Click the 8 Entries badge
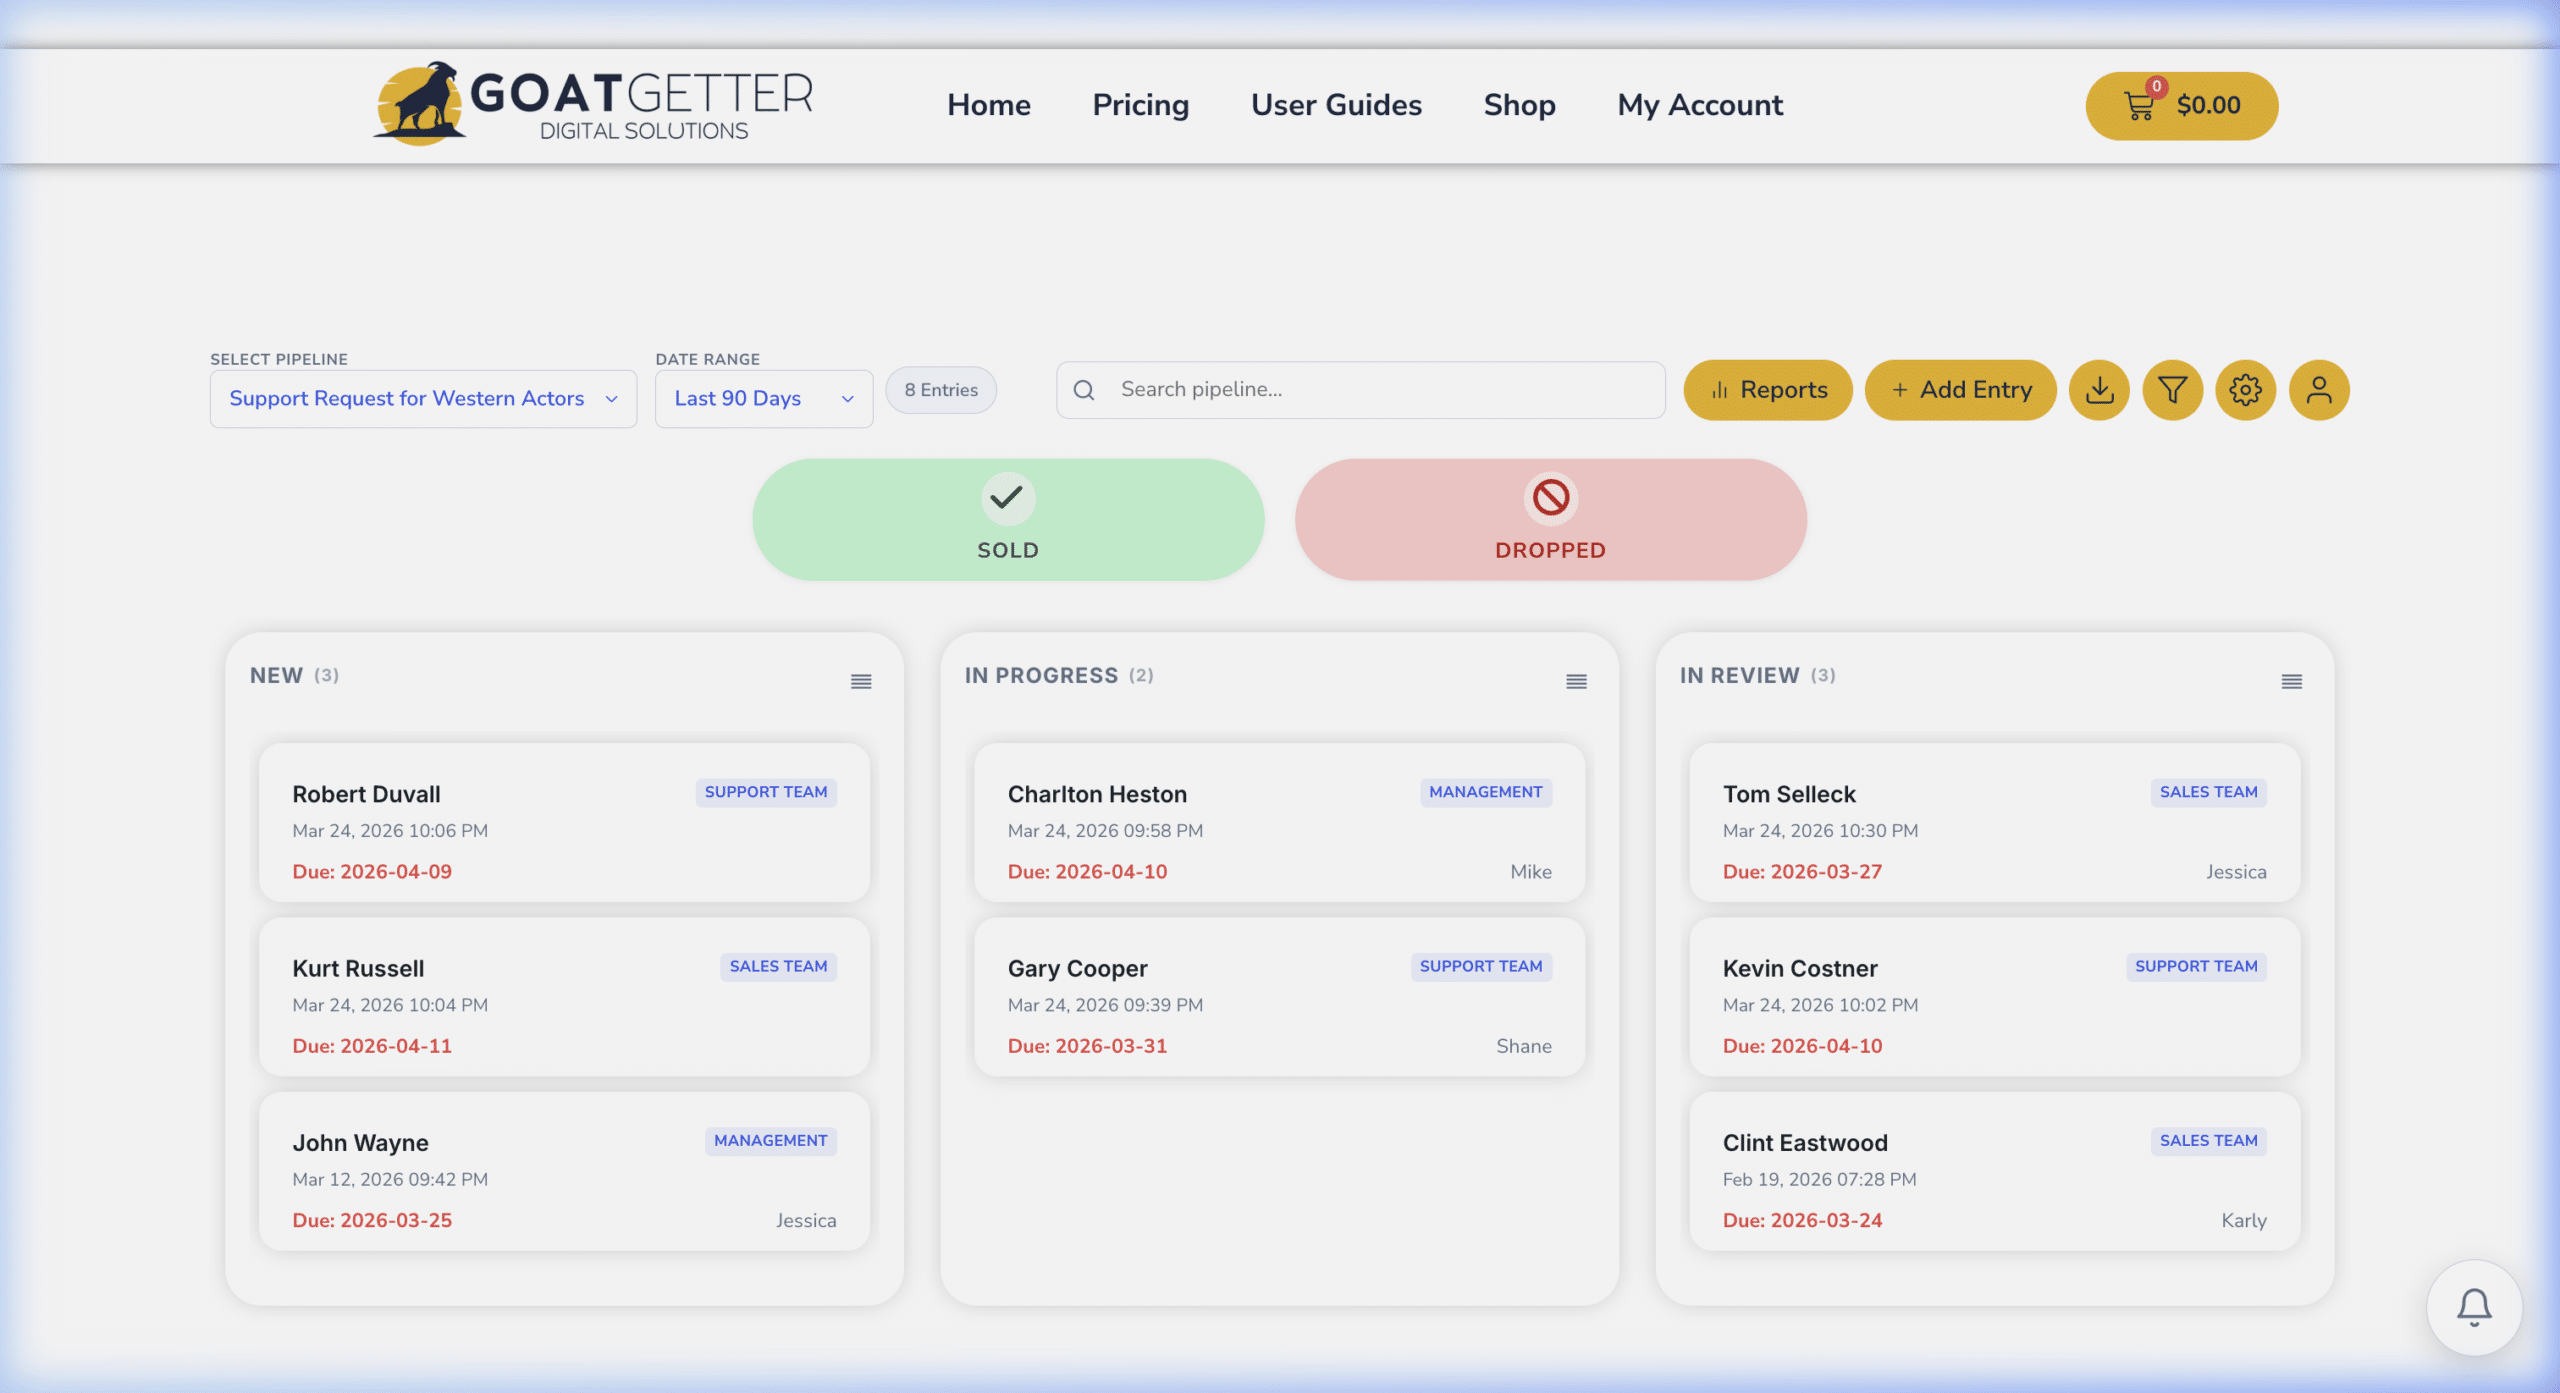The height and width of the screenshot is (1393, 2560). coord(941,390)
